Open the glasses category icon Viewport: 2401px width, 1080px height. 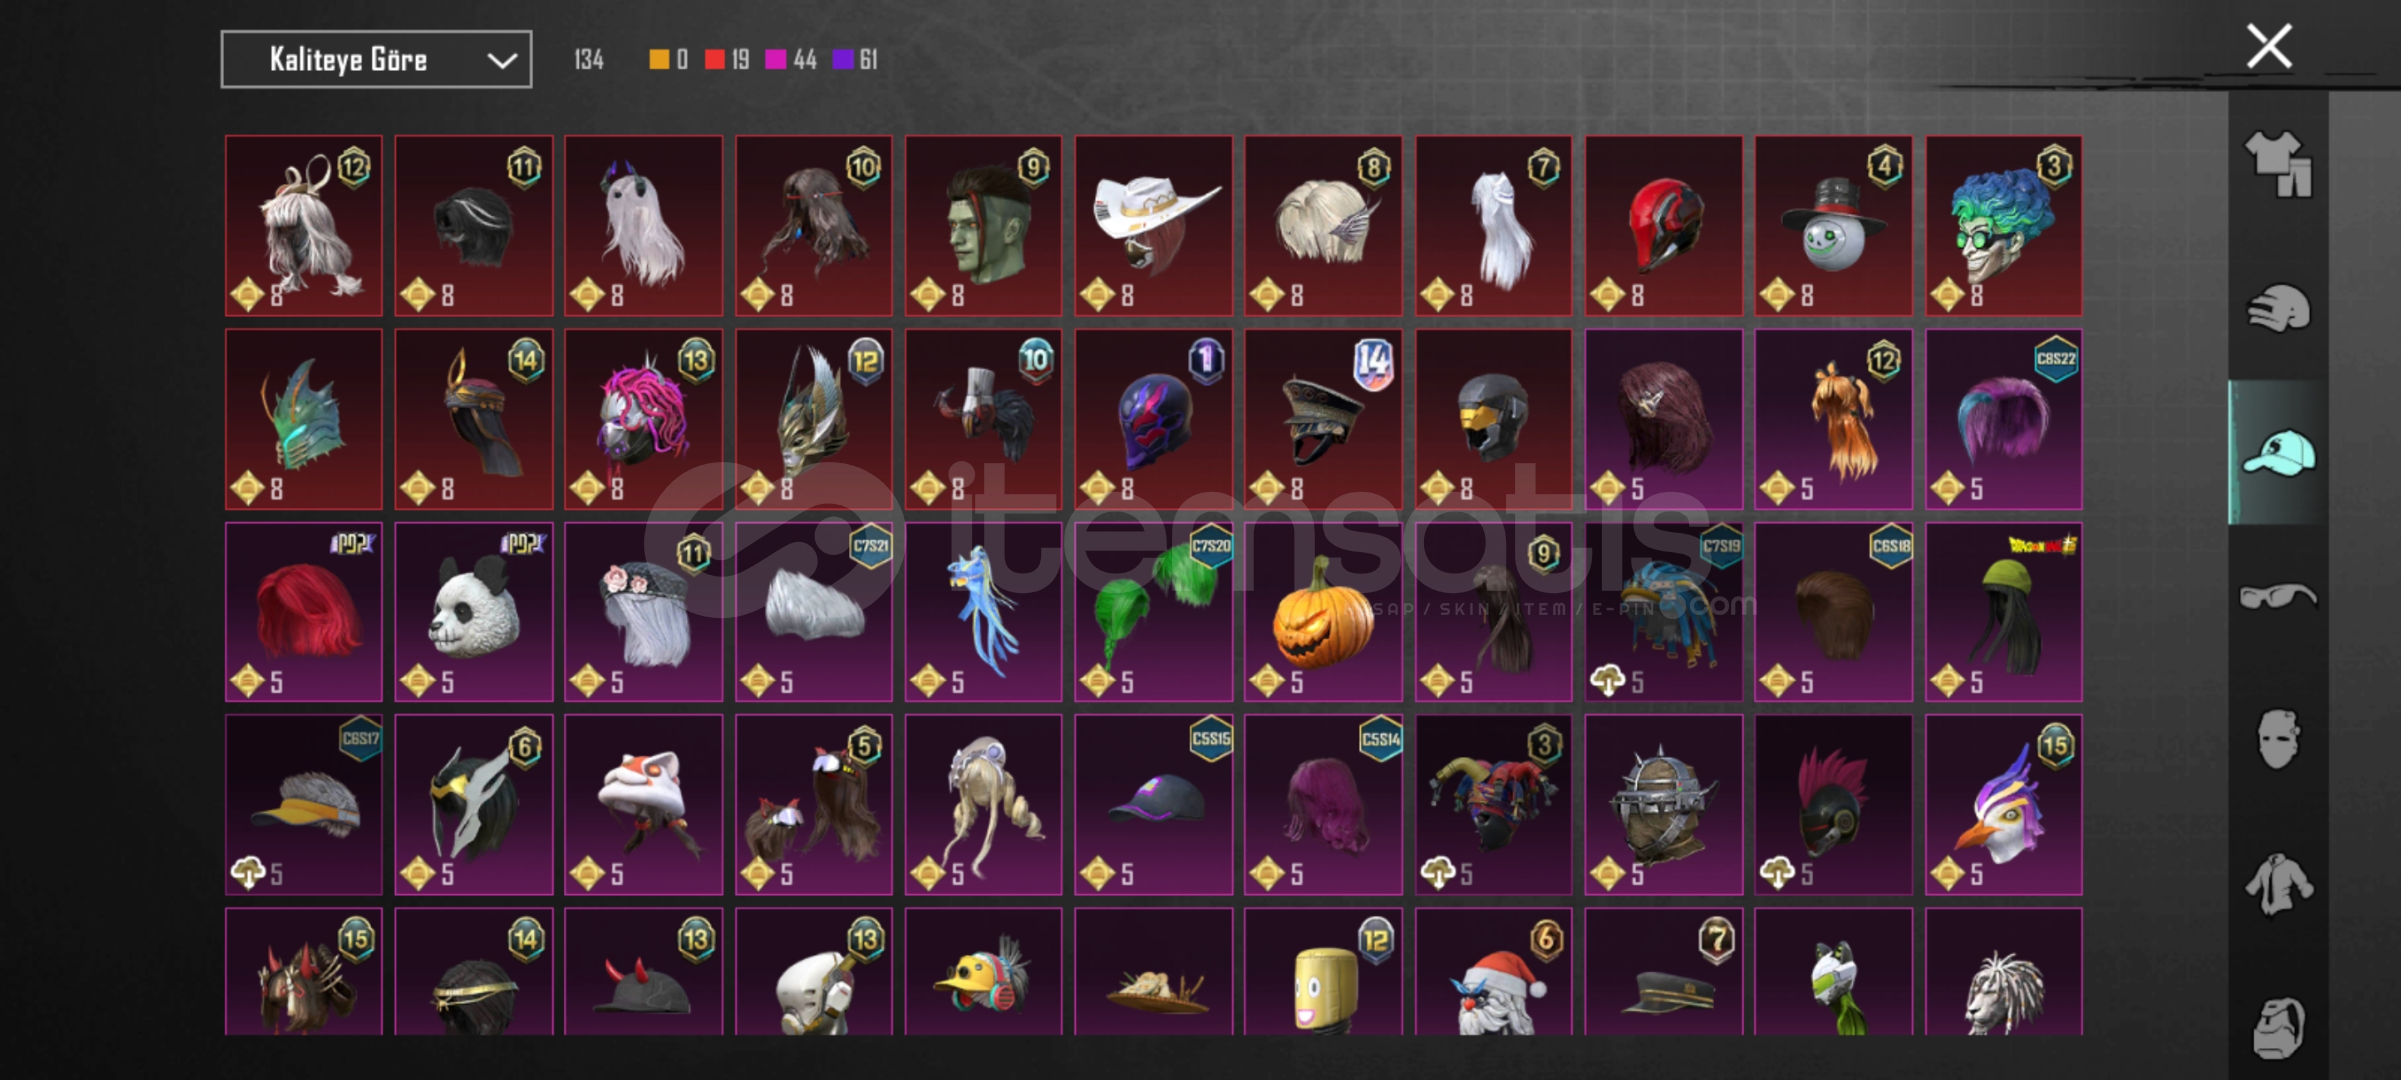(2278, 596)
